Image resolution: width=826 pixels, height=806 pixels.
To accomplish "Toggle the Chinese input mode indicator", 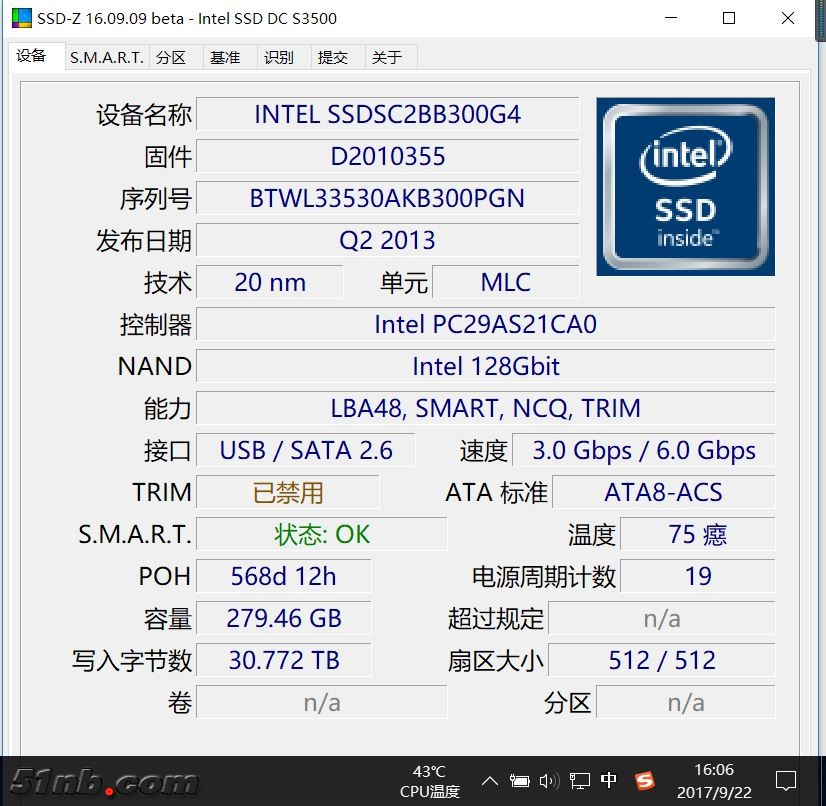I will (x=609, y=780).
